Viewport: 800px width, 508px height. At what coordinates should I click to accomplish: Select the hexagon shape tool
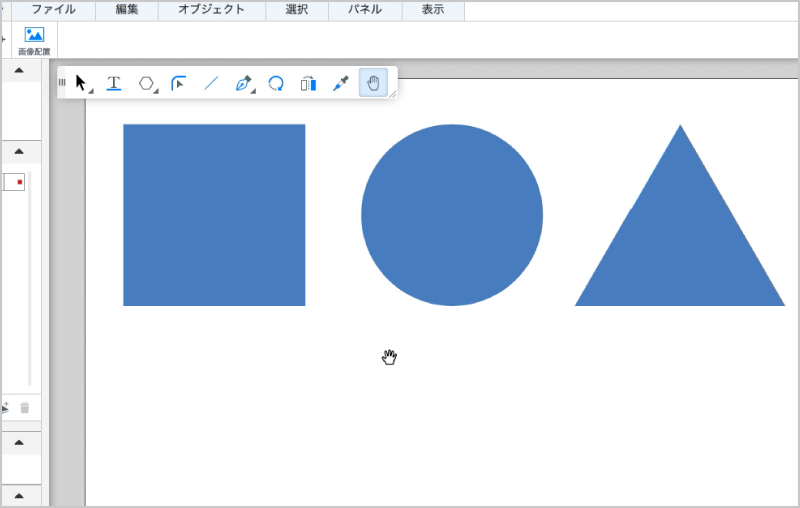pyautogui.click(x=147, y=83)
